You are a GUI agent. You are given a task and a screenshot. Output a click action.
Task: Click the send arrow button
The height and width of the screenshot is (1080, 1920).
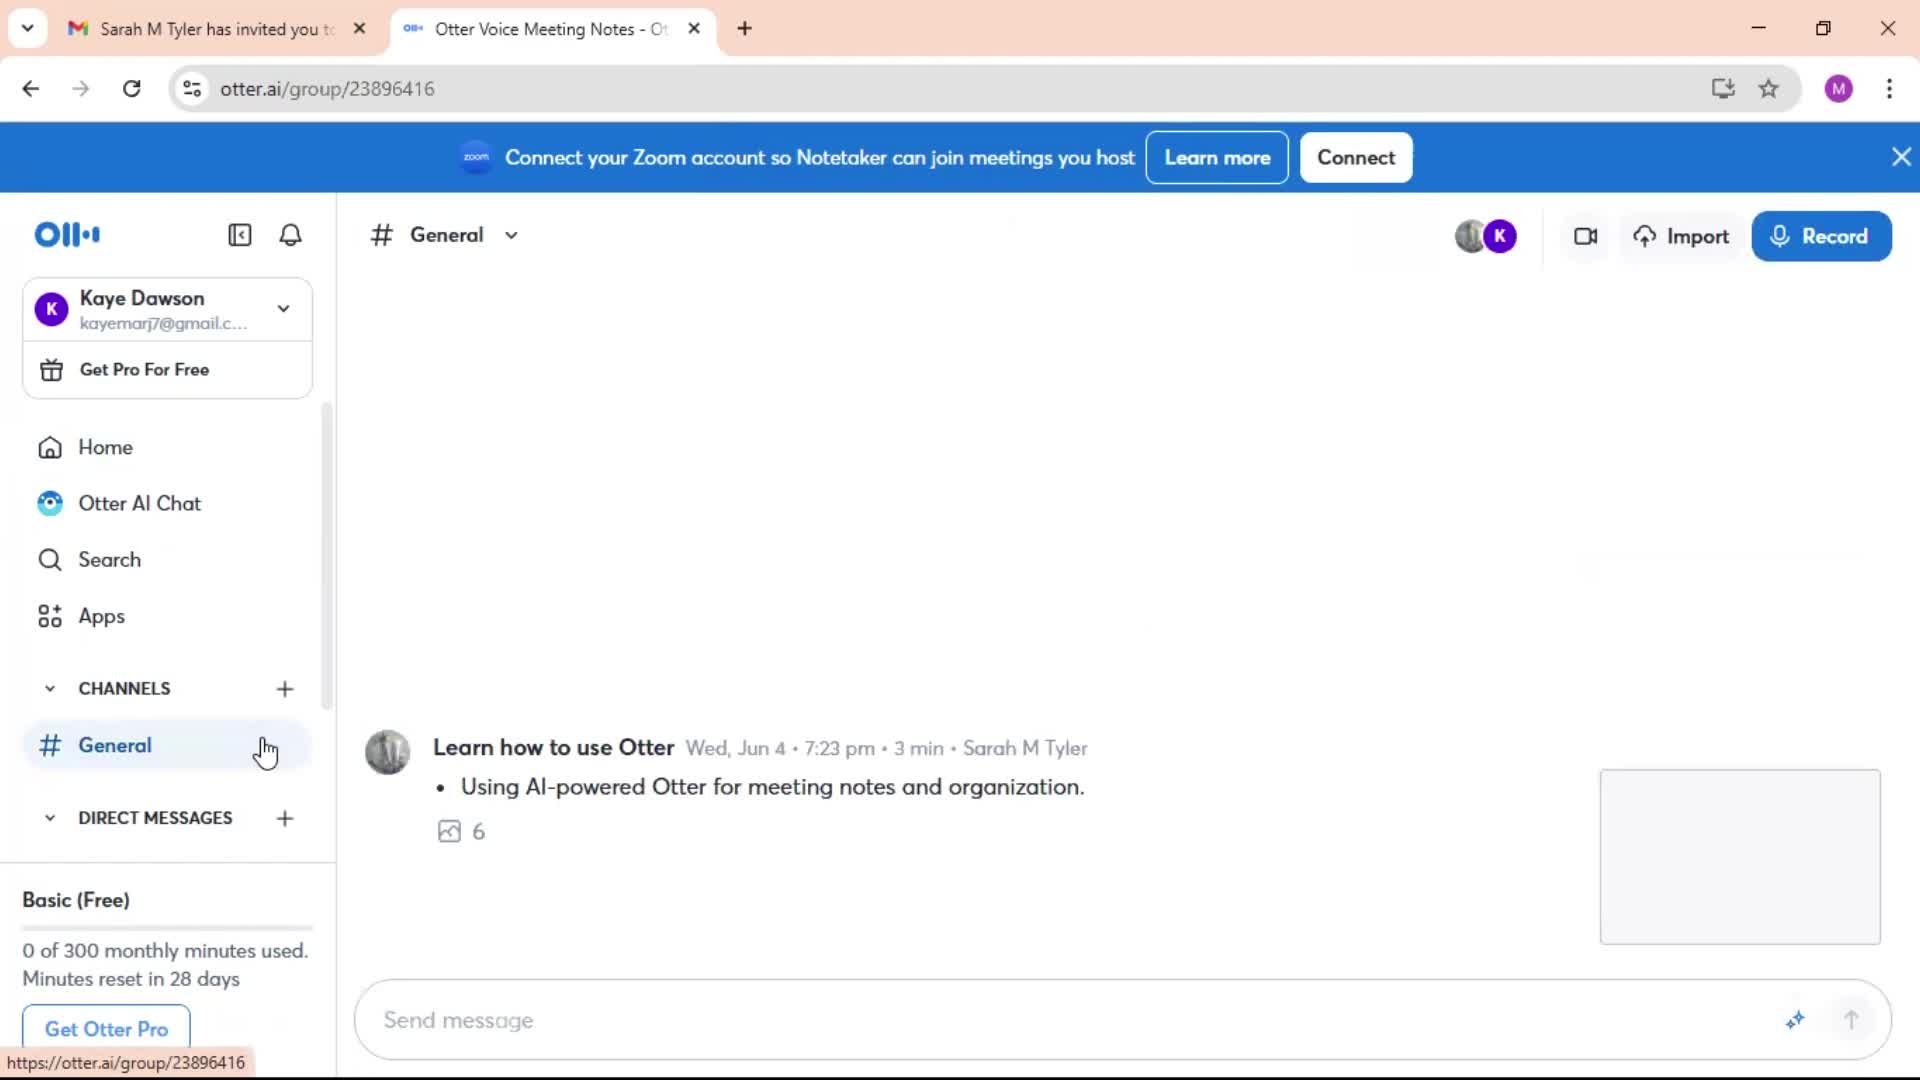(1851, 1020)
